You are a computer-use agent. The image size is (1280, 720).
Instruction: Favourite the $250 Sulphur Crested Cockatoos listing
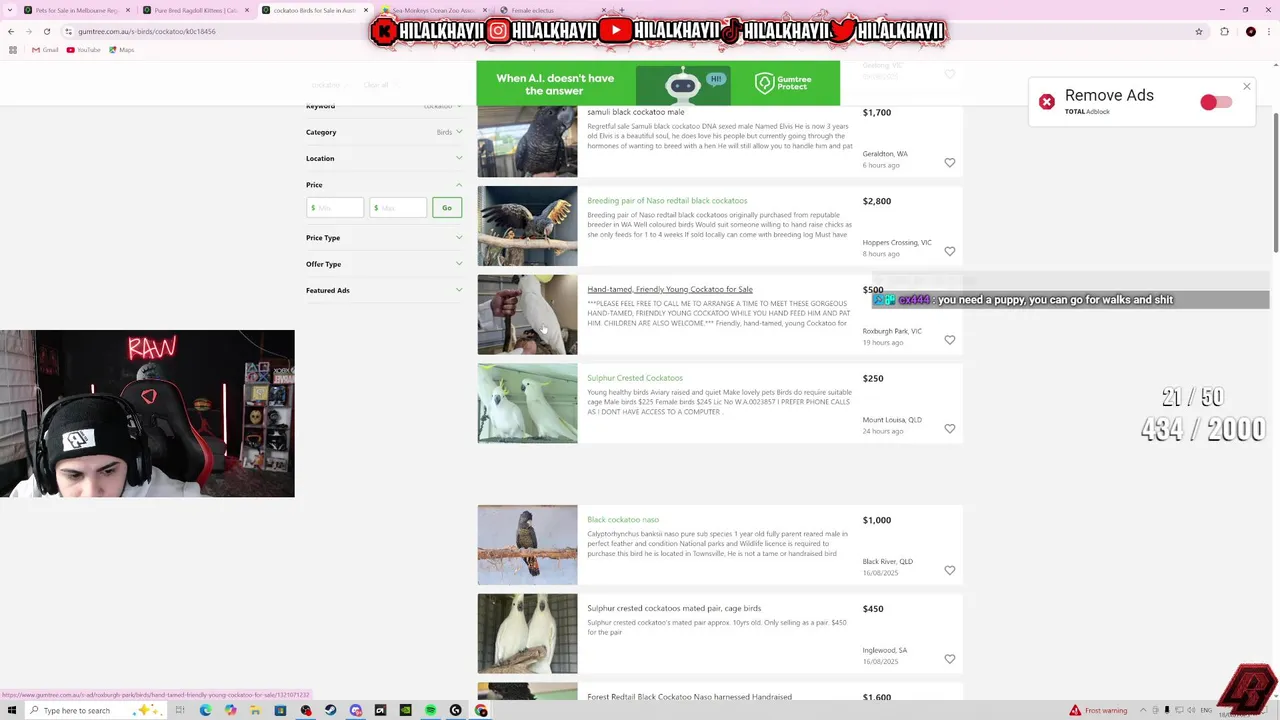[x=950, y=429]
